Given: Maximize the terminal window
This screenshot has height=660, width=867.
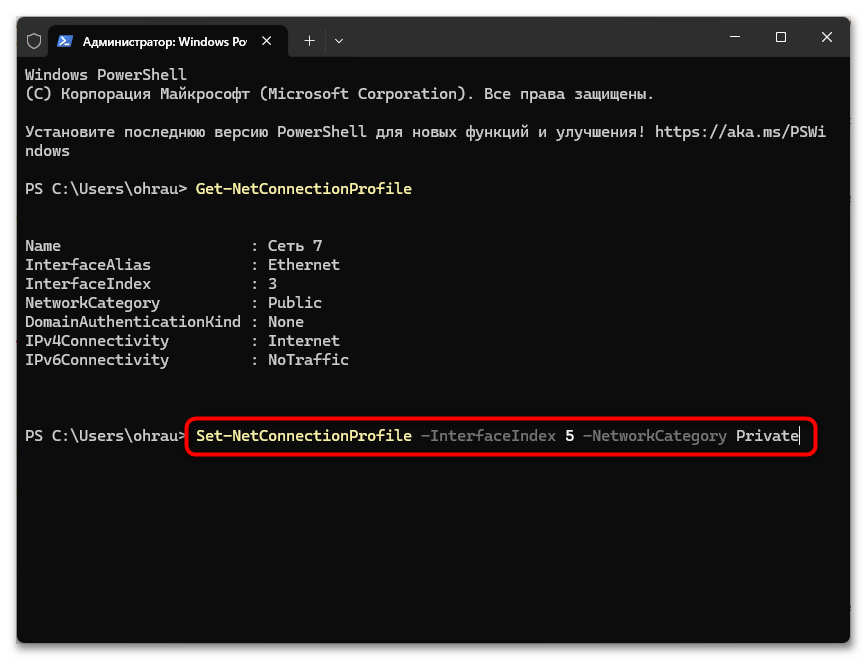Looking at the screenshot, I should [x=781, y=37].
